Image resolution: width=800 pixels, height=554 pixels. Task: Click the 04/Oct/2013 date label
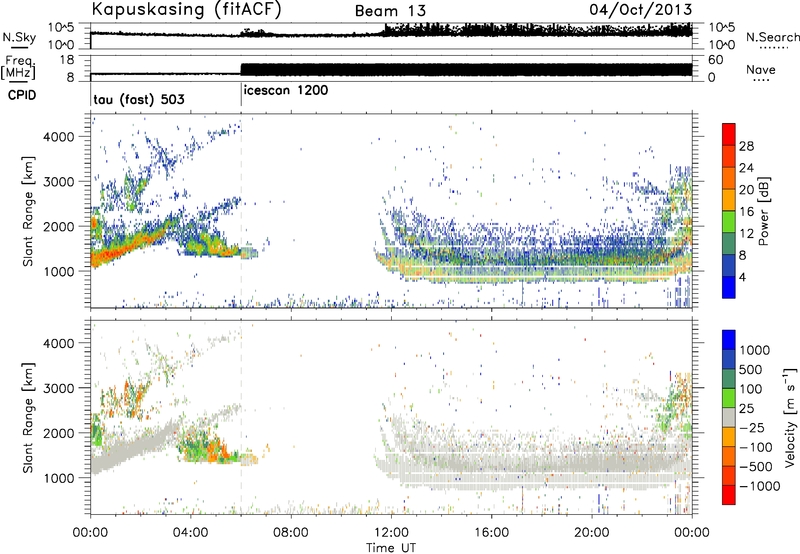coord(641,9)
